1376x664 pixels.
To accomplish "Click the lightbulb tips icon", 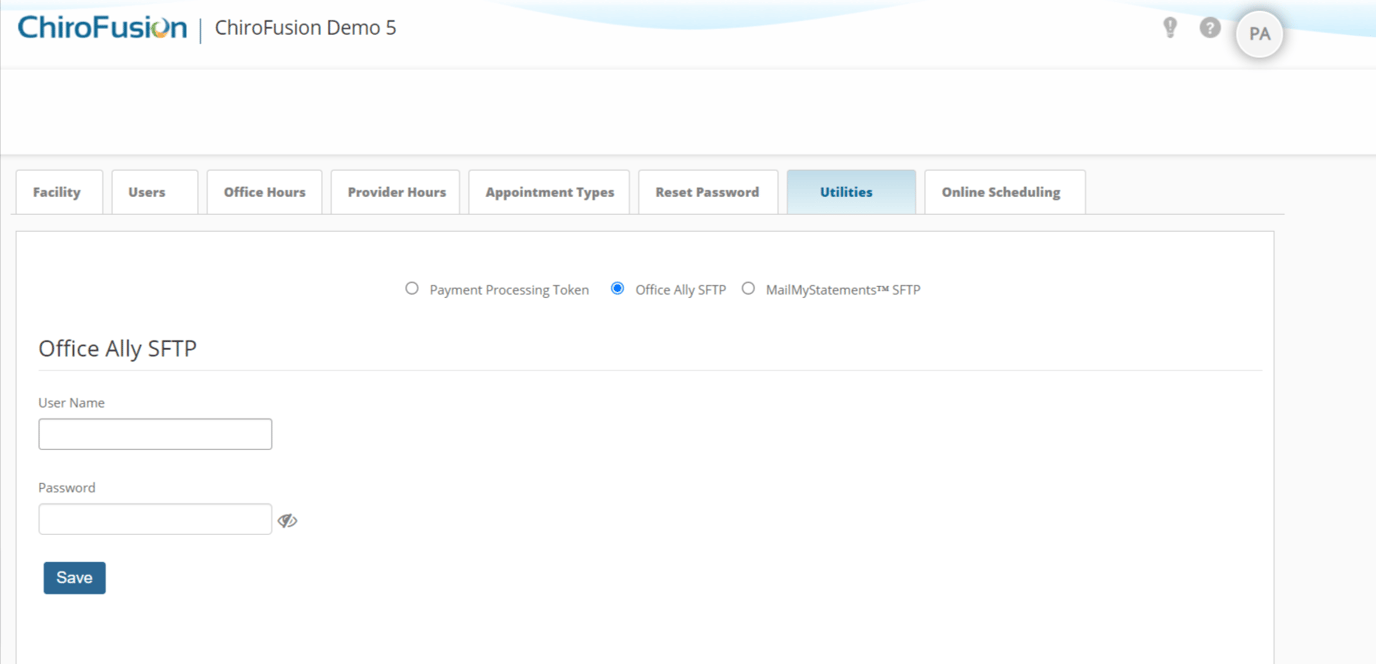I will point(1170,28).
